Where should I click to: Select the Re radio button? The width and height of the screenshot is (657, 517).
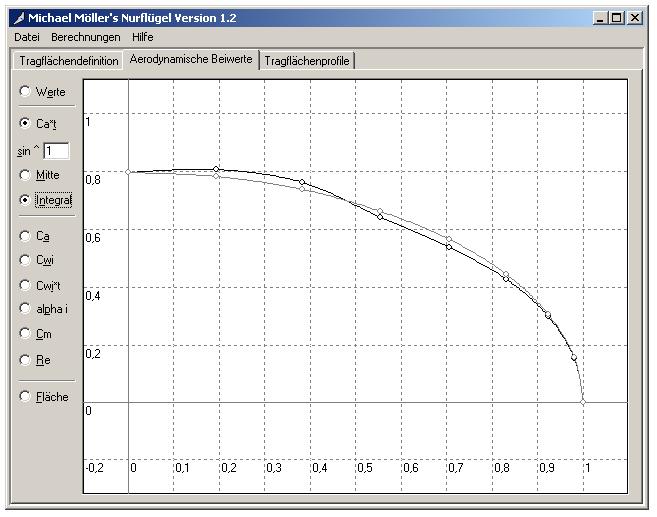25,360
